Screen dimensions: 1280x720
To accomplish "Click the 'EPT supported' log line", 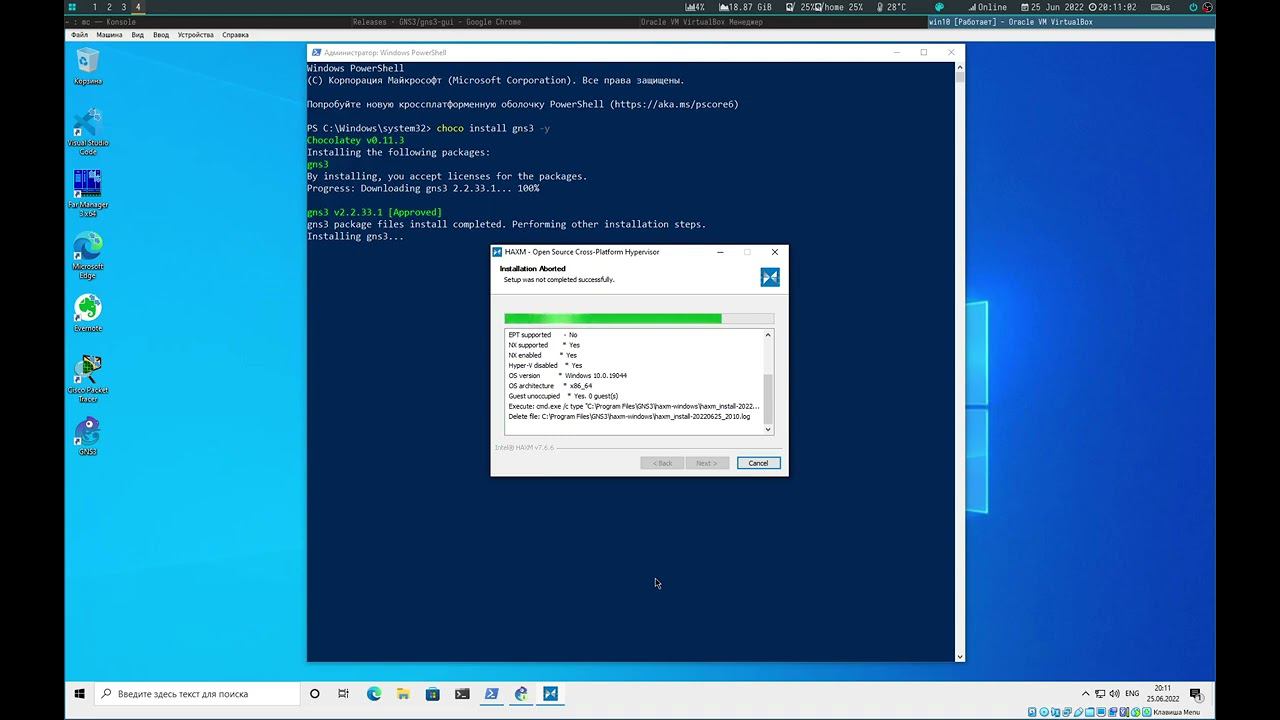I will pos(543,335).
